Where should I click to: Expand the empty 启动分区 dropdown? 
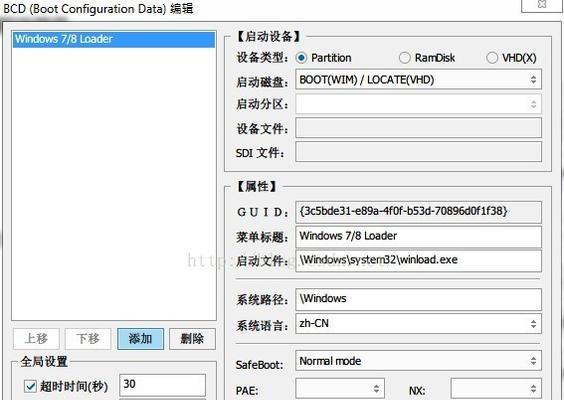418,104
